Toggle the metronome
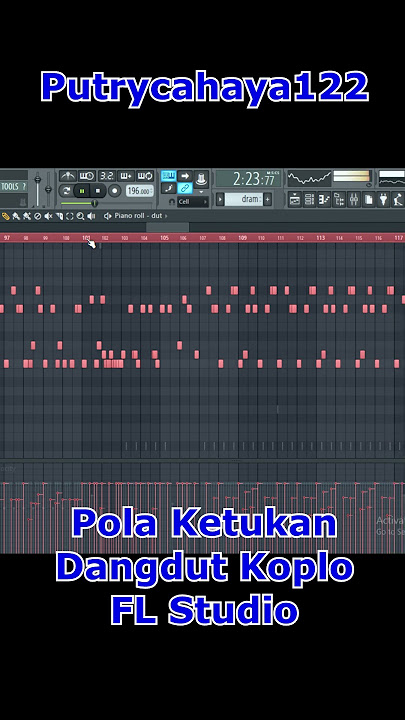Image resolution: width=405 pixels, height=720 pixels. [68, 176]
